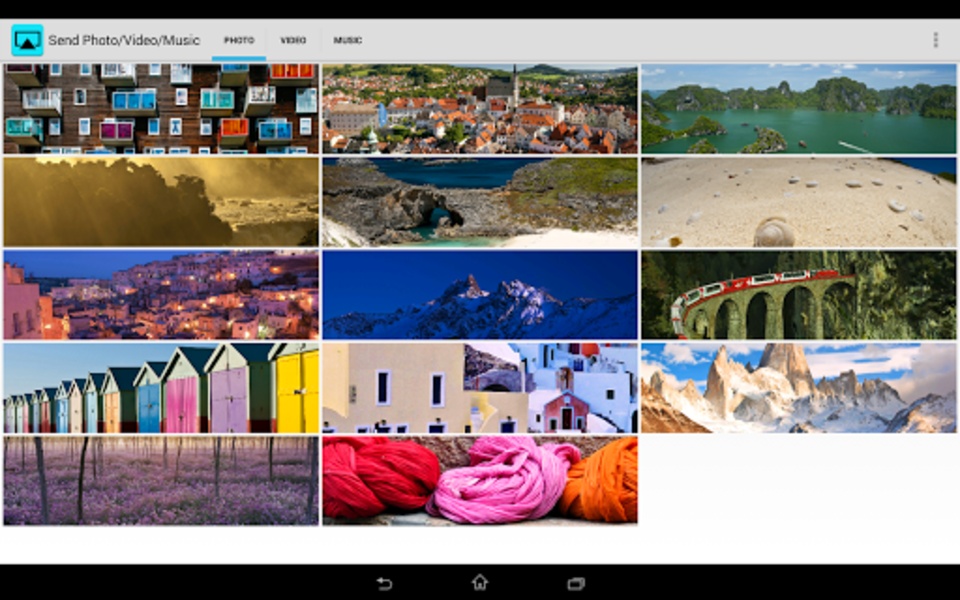The height and width of the screenshot is (600, 960).
Task: Open the hillside town at dusk photo
Action: coord(161,294)
